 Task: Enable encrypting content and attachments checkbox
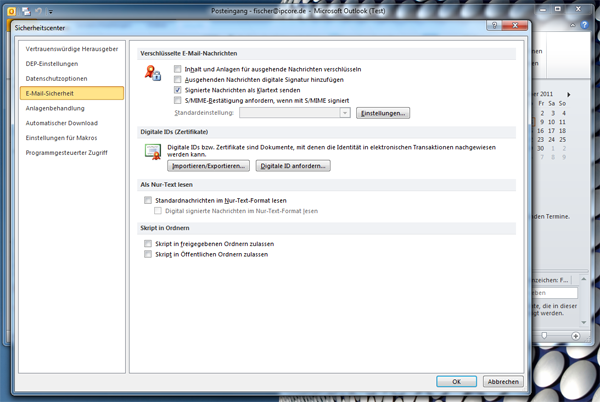tap(177, 69)
